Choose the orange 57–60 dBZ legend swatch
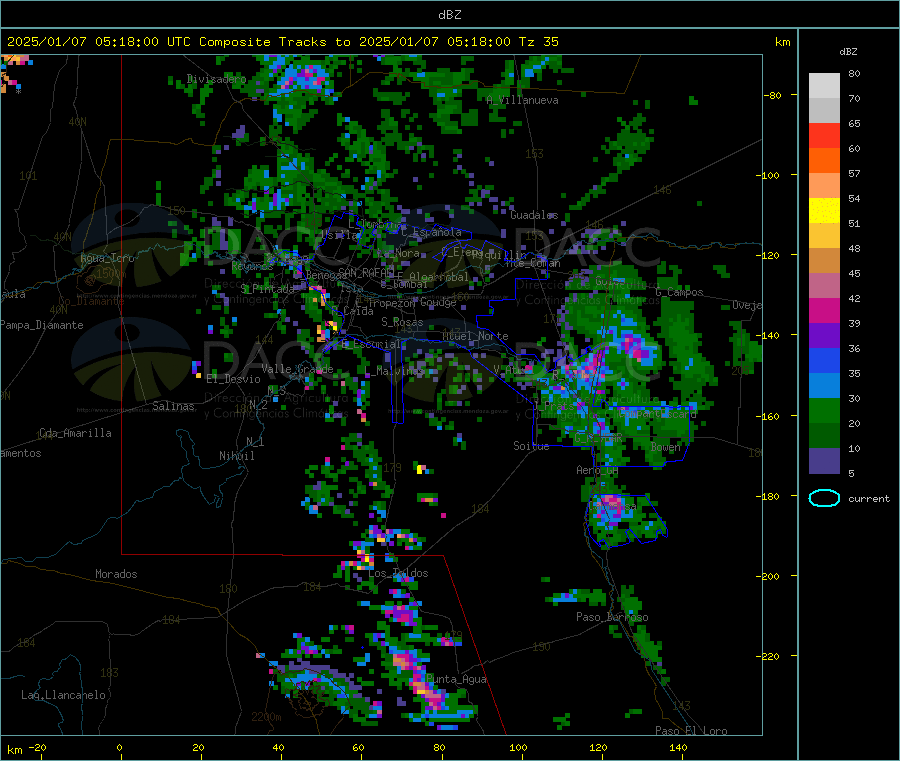 (x=824, y=161)
